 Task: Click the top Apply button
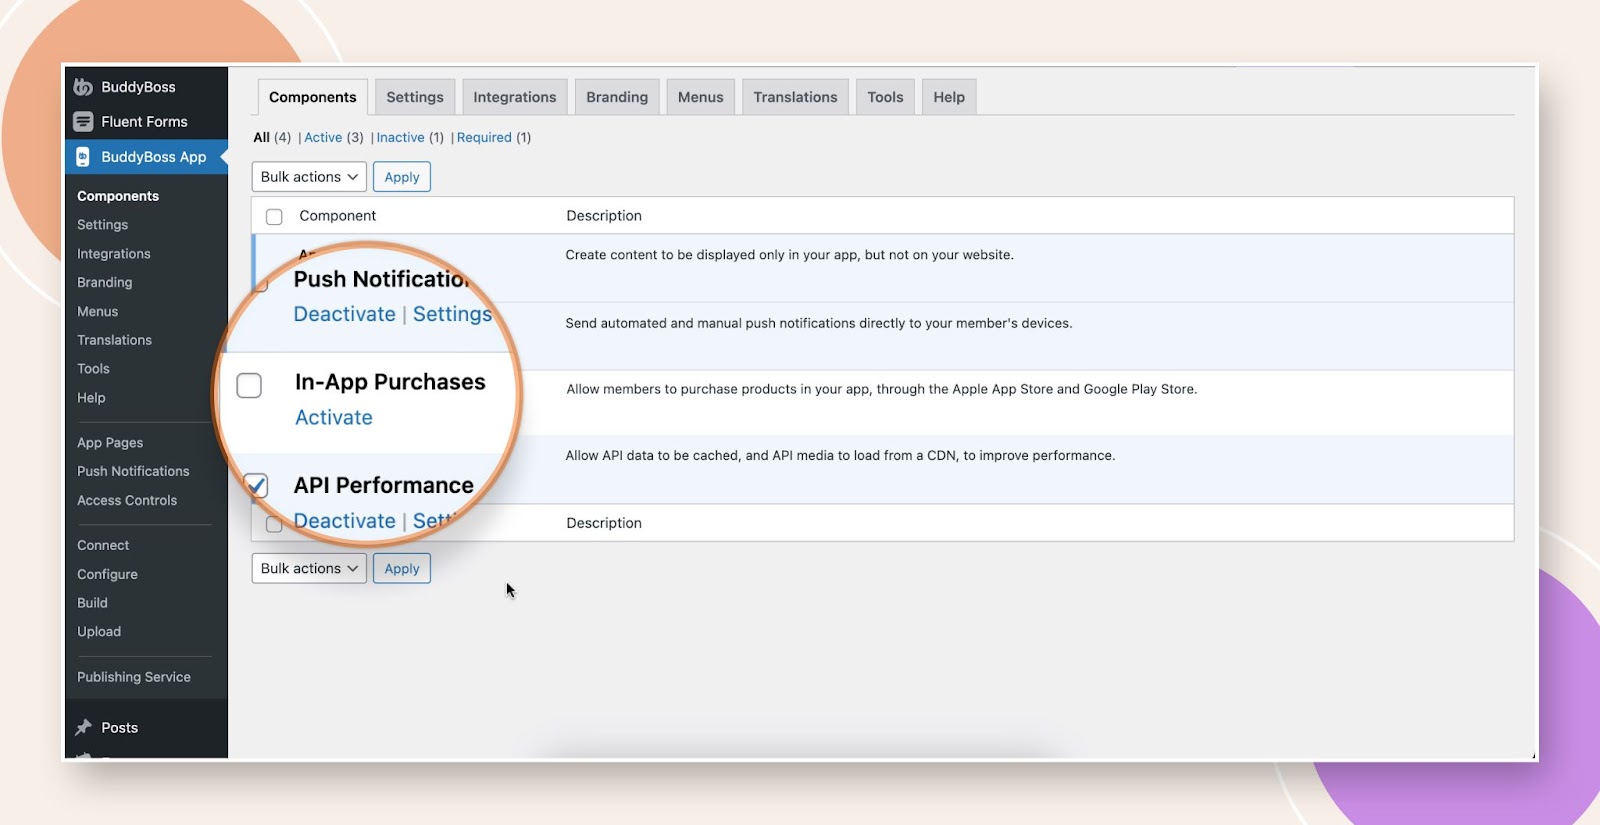pos(402,177)
